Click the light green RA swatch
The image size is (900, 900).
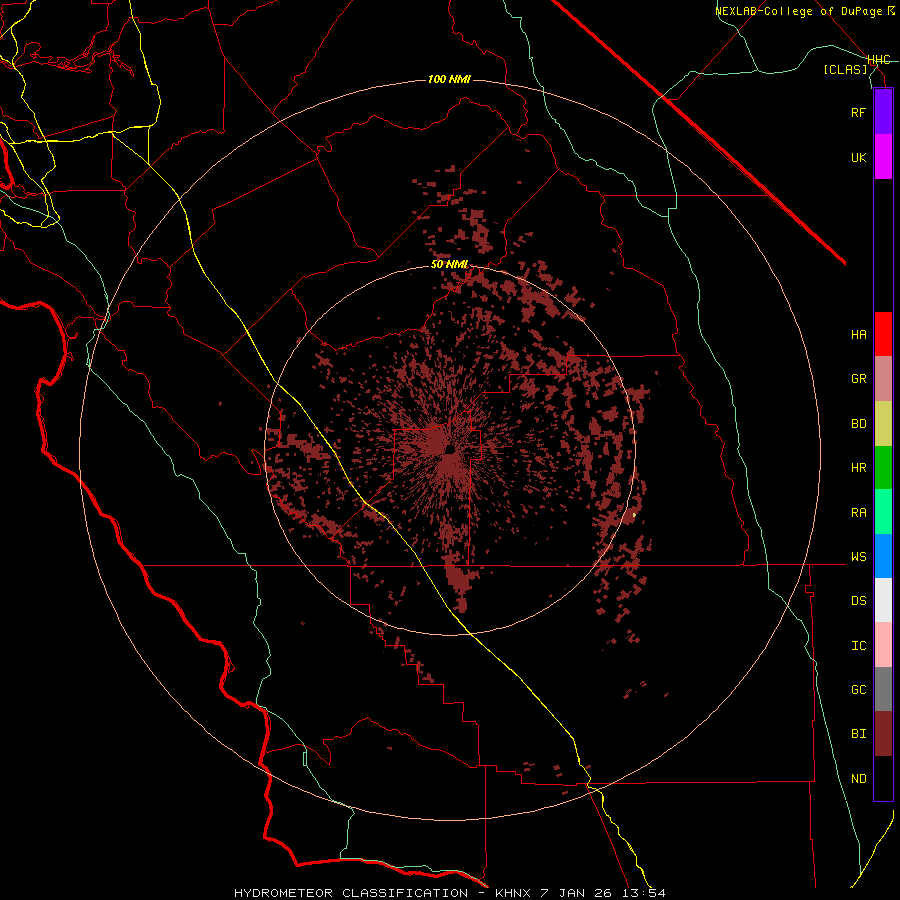coord(883,512)
